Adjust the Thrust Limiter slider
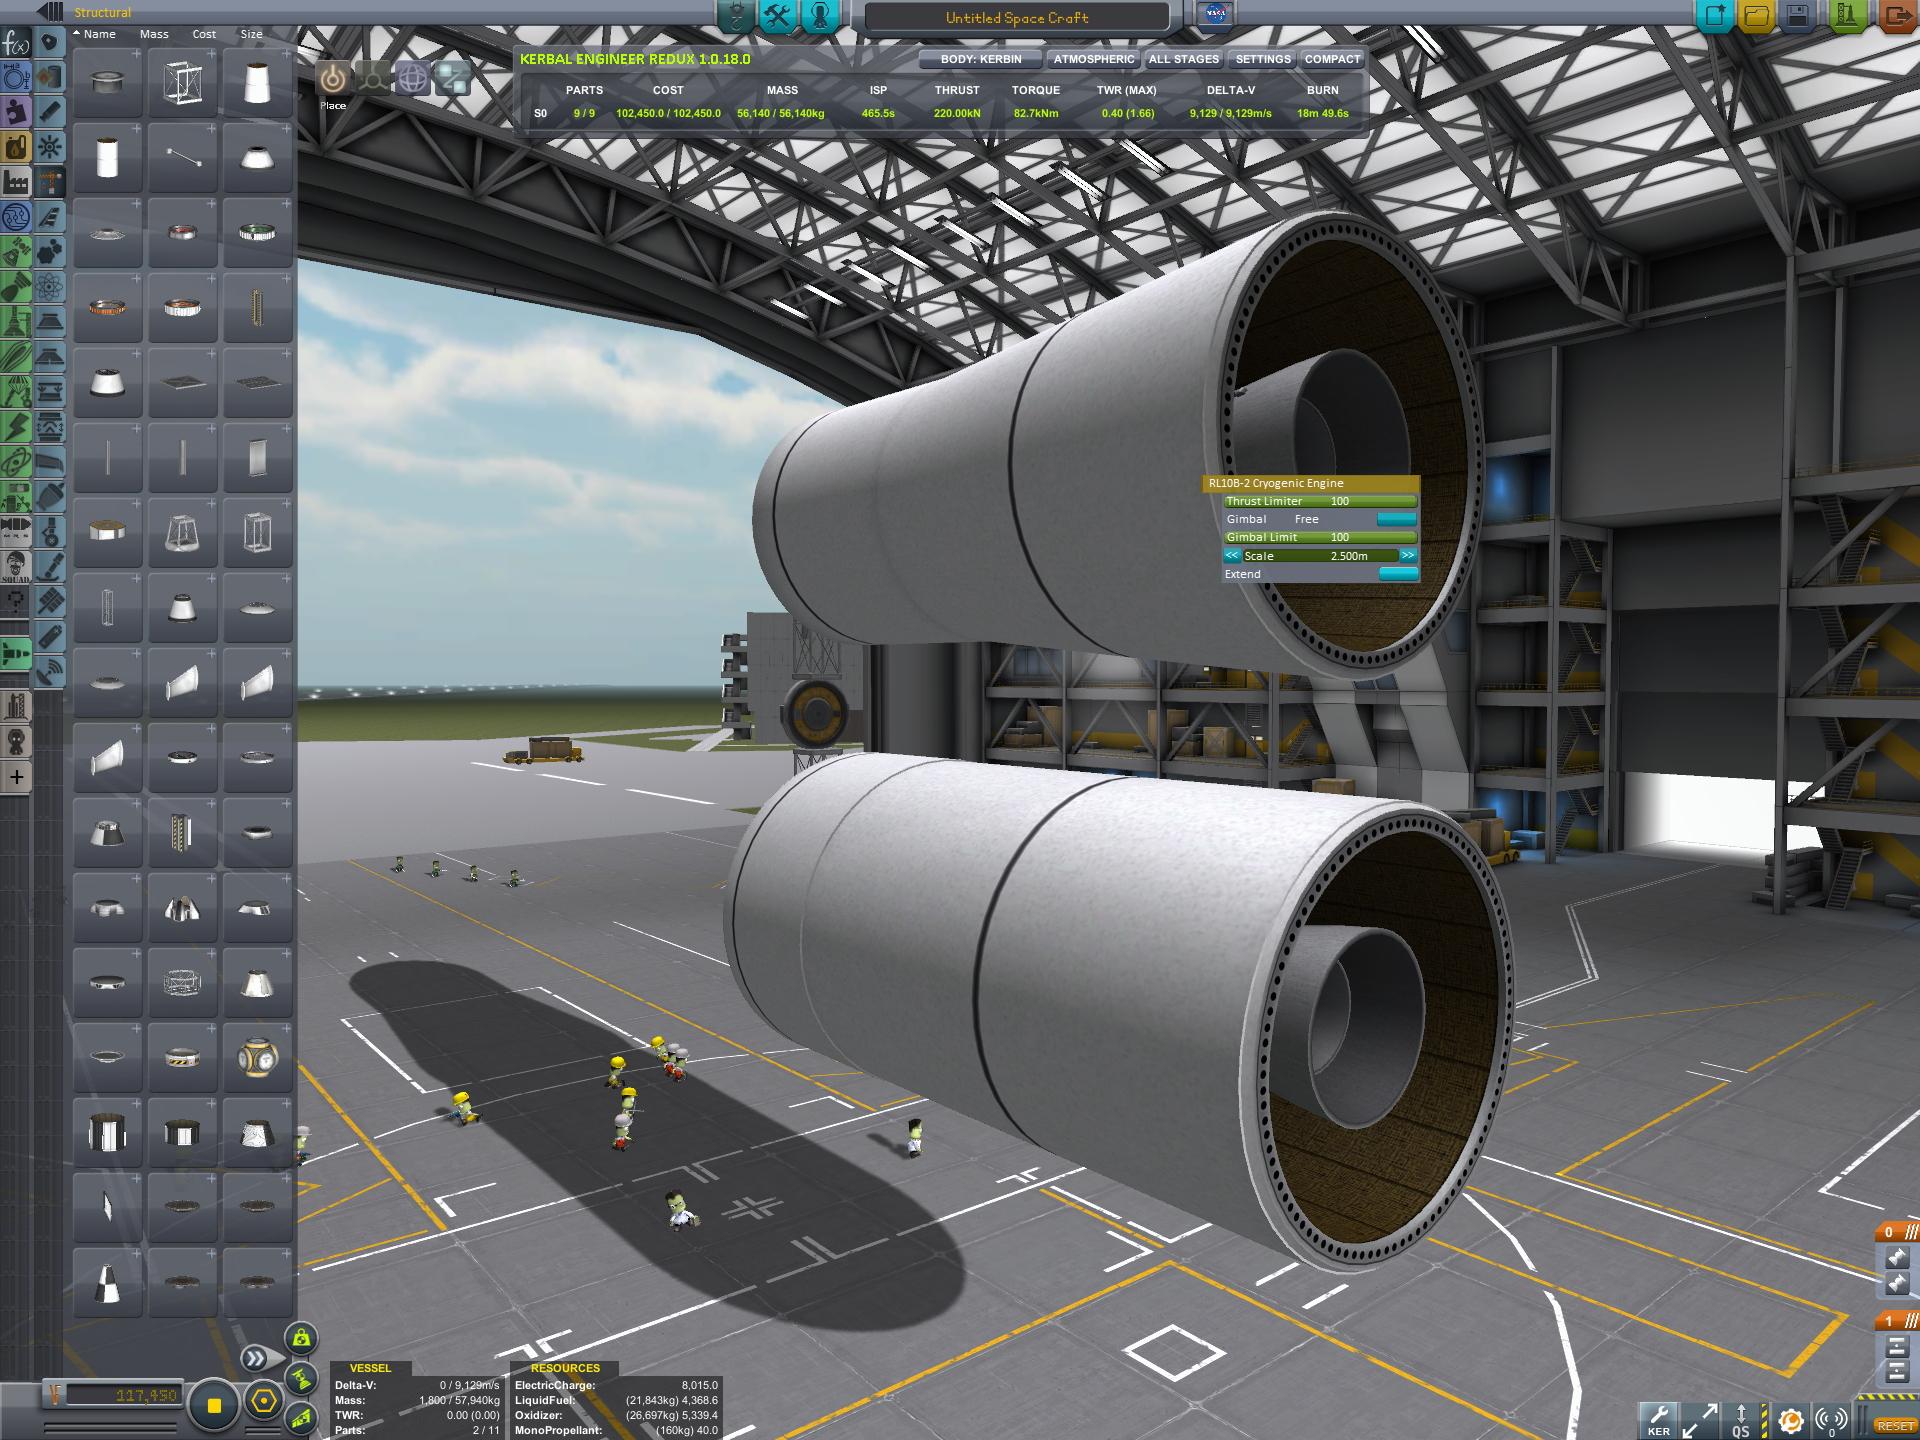The height and width of the screenshot is (1440, 1920). point(1320,501)
